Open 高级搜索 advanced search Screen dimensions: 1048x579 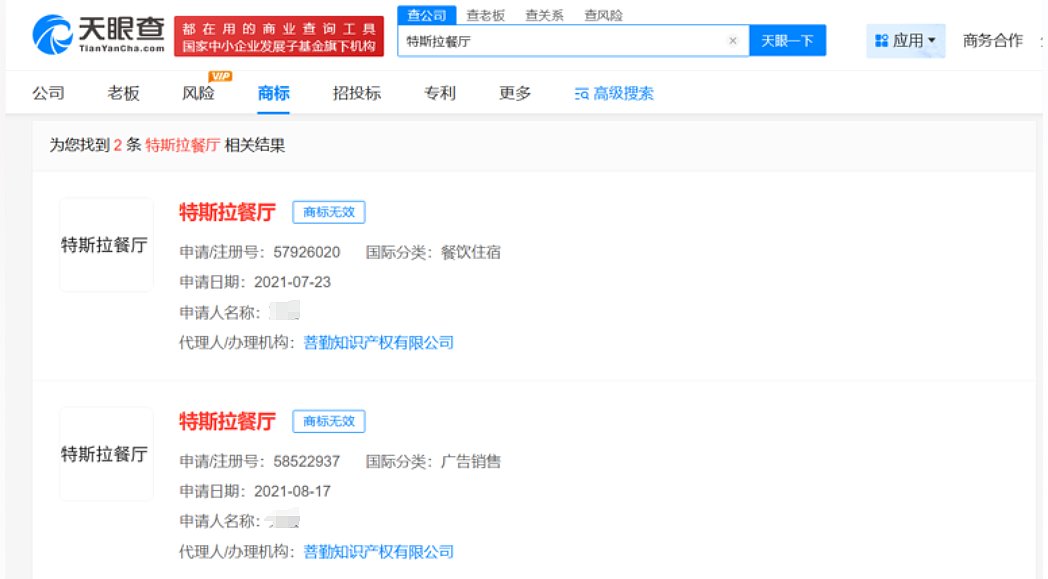(614, 94)
